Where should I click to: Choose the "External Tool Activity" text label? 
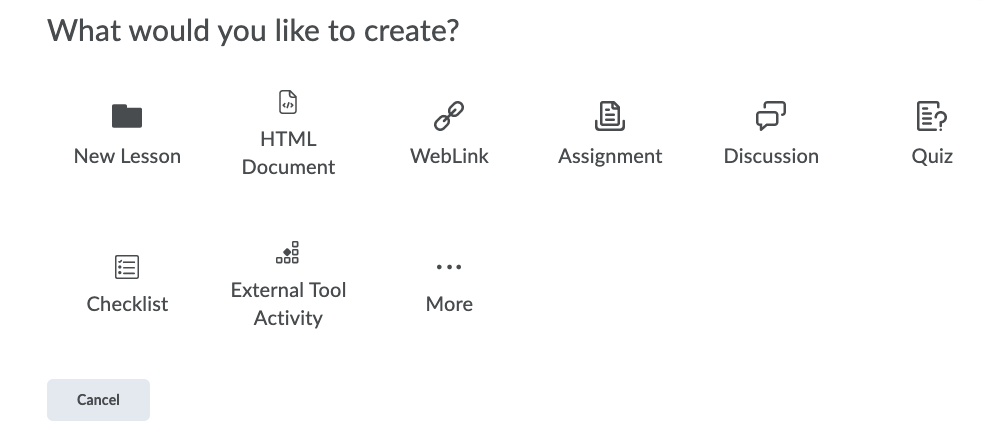click(288, 304)
